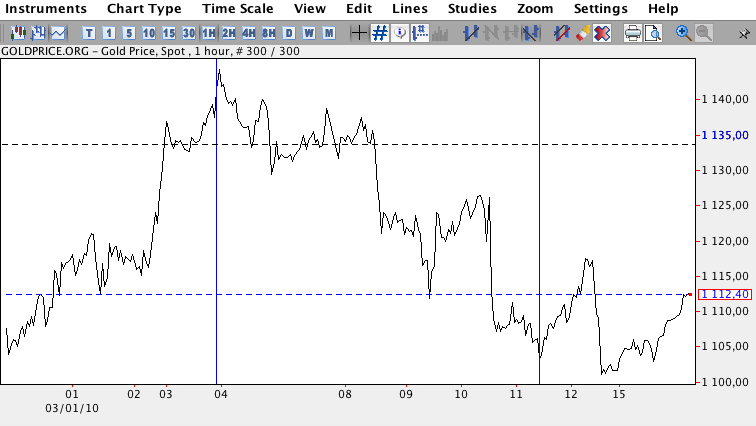Click the eraser icon to remove a line
The width and height of the screenshot is (756, 426).
[x=582, y=33]
